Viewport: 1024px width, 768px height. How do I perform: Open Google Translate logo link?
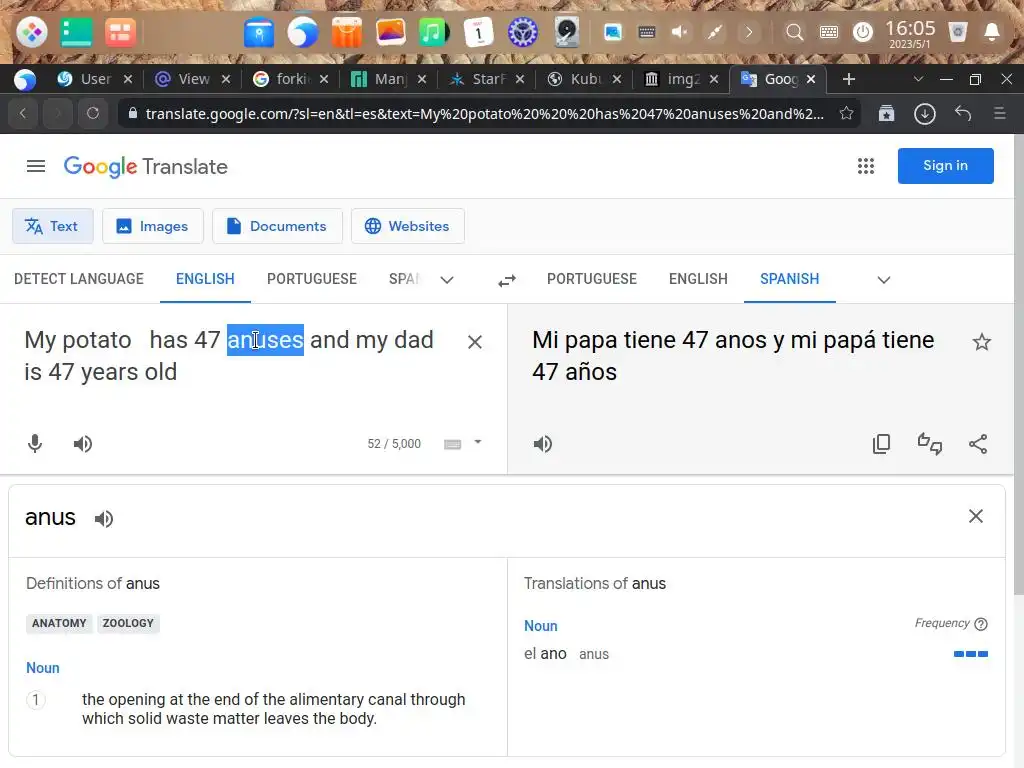(146, 167)
